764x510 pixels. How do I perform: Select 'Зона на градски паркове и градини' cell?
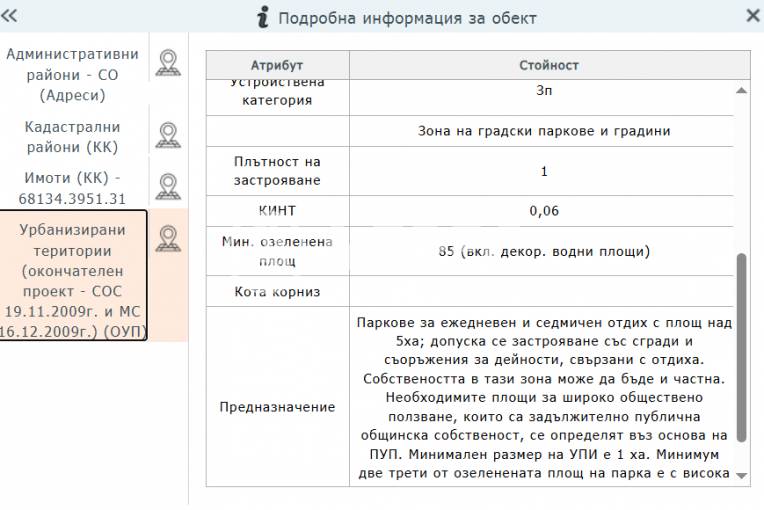click(542, 131)
